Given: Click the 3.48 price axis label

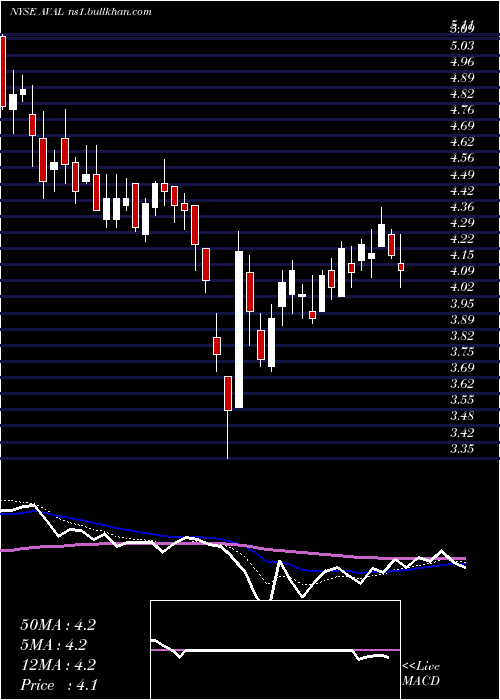Looking at the screenshot, I should coord(462,416).
